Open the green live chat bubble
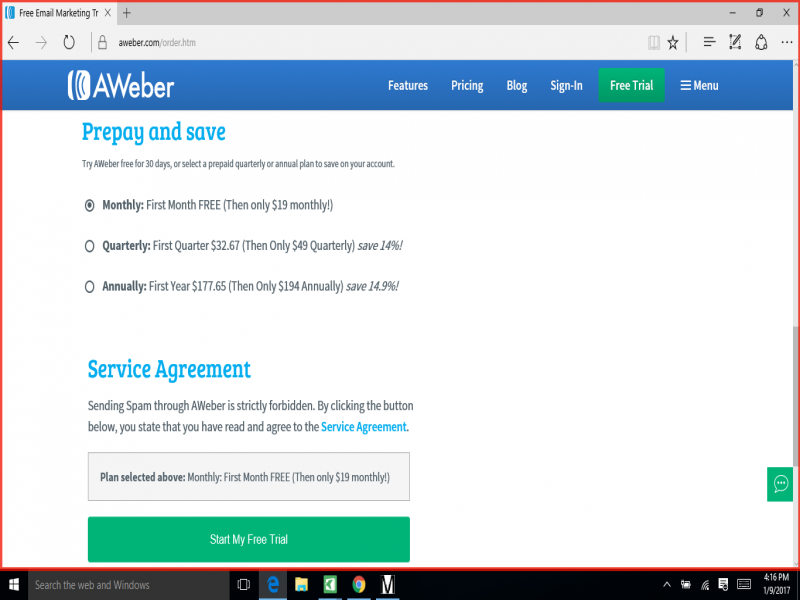Viewport: 800px width, 600px height. (780, 484)
